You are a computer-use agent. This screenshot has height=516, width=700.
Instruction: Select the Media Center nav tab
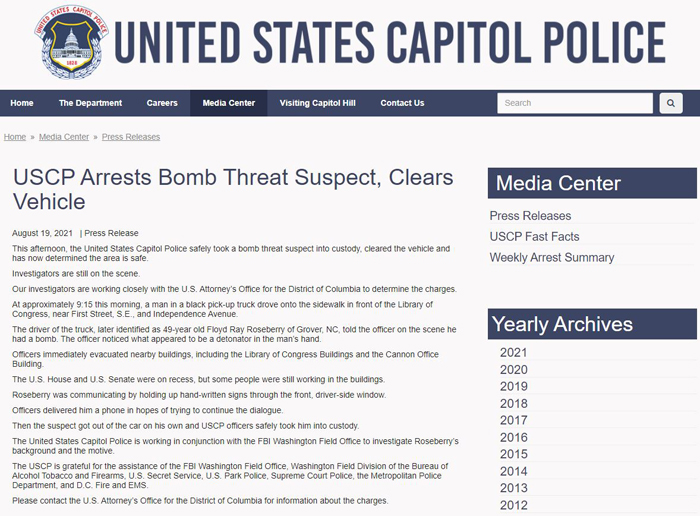point(229,103)
